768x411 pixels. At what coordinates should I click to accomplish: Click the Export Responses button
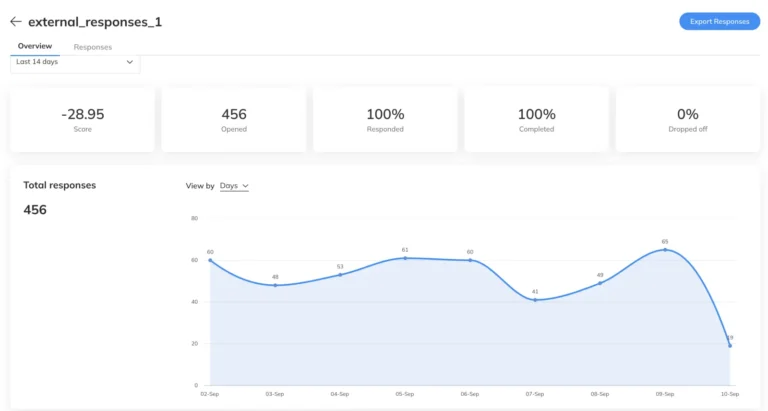click(x=719, y=22)
